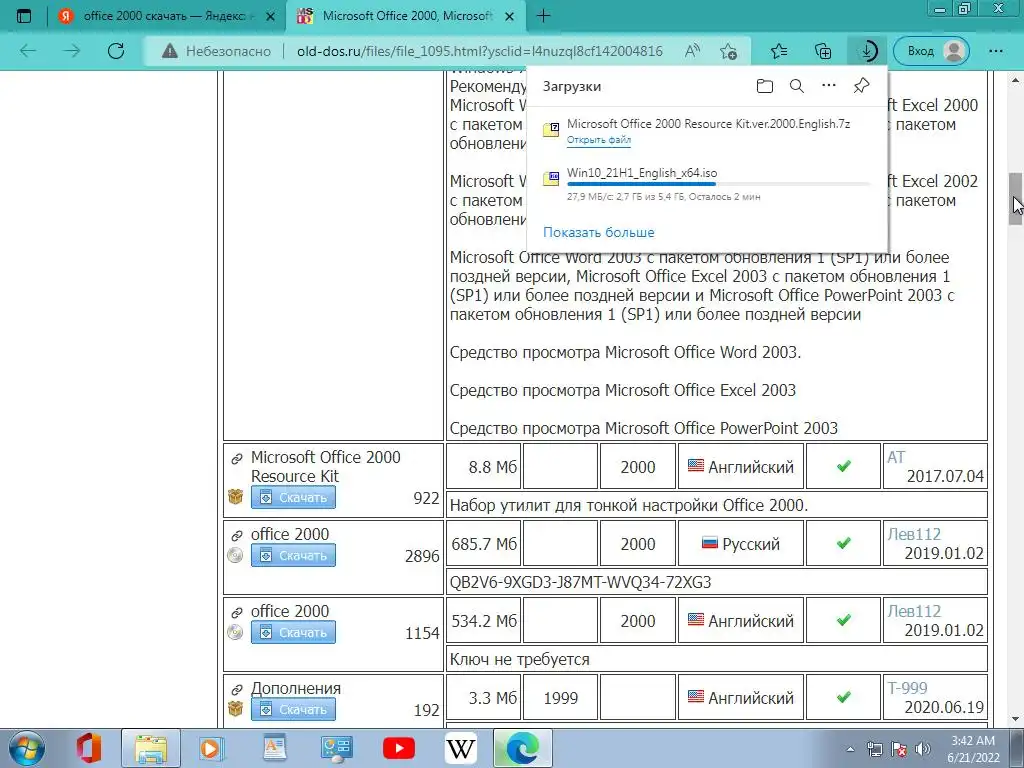
Task: Open browser settings and more menu
Action: [x=996, y=51]
